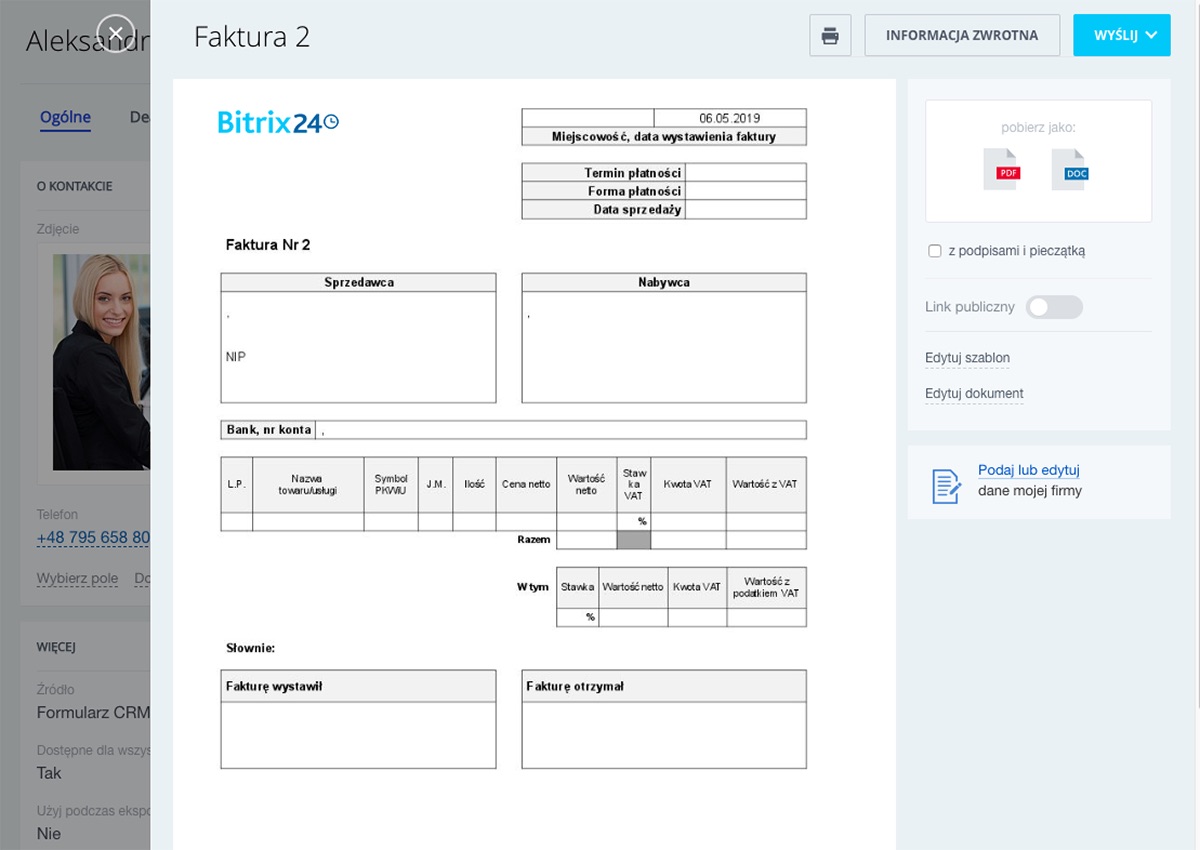
Task: Click the contact's profile photo
Action: [101, 361]
